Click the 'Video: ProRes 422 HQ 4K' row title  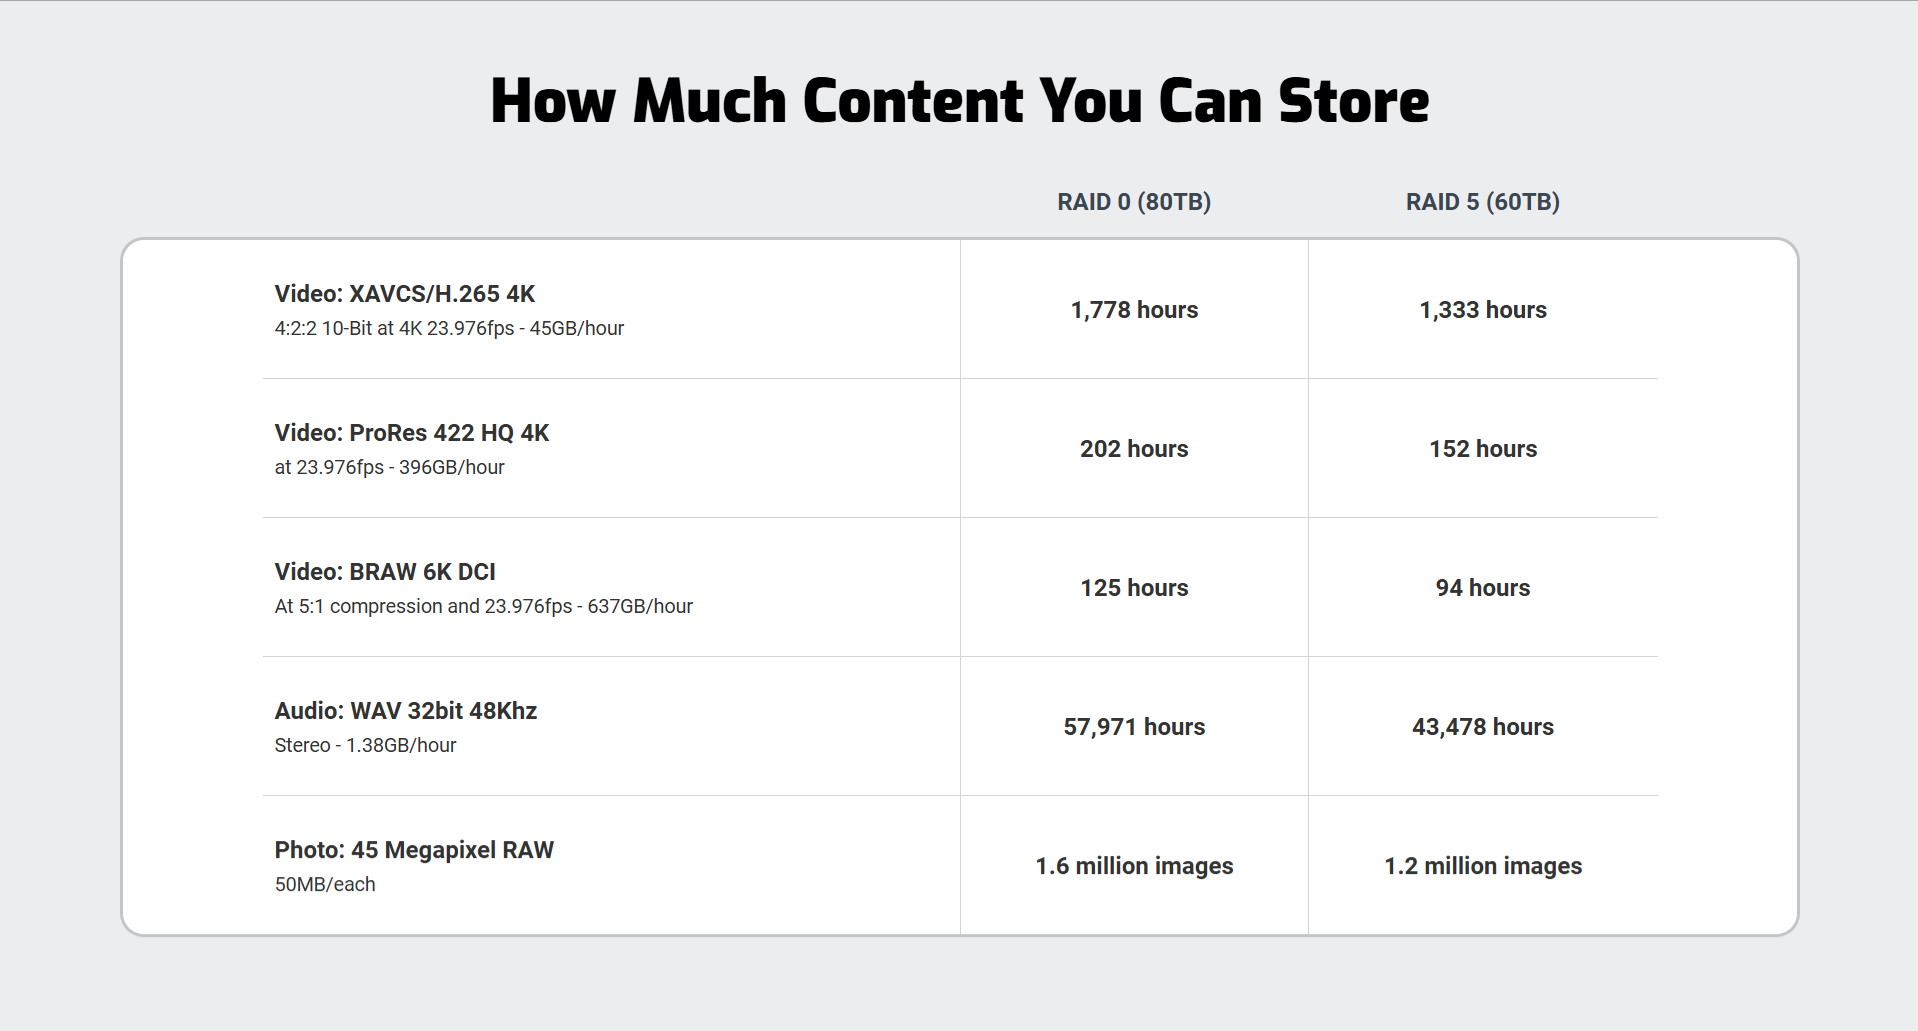tap(412, 433)
